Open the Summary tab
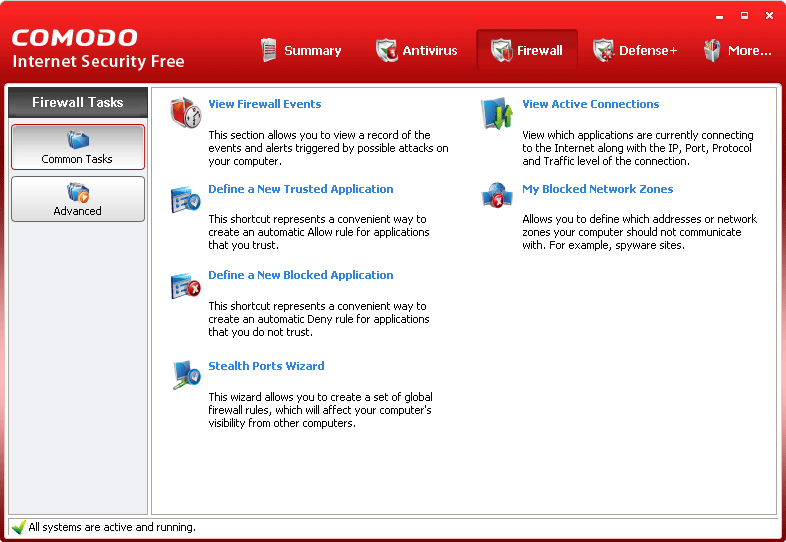Viewport: 786px width, 542px height. click(301, 50)
